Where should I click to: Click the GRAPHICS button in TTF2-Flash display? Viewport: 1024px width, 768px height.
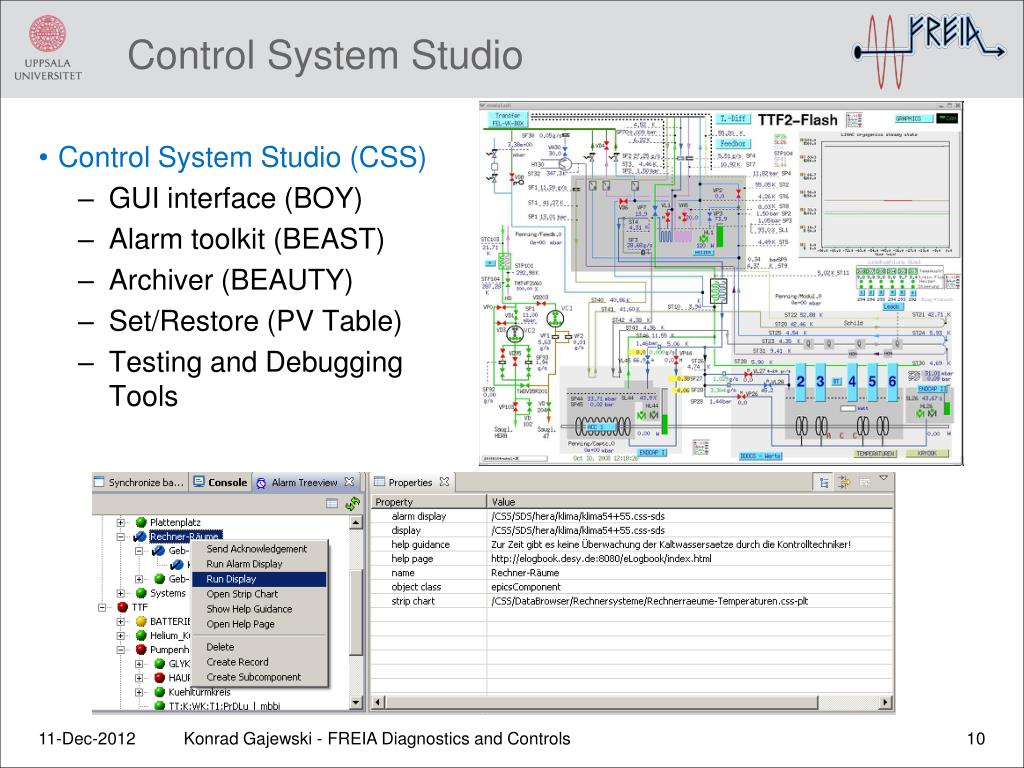(x=912, y=118)
